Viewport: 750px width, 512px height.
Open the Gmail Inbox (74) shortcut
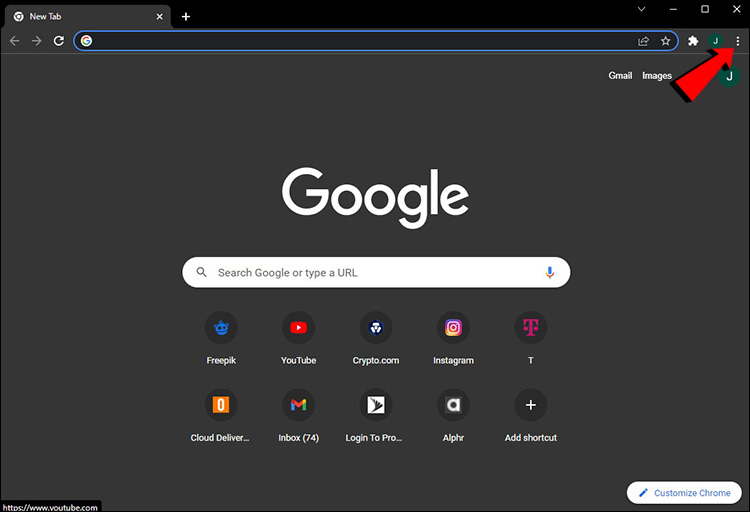pyautogui.click(x=298, y=416)
